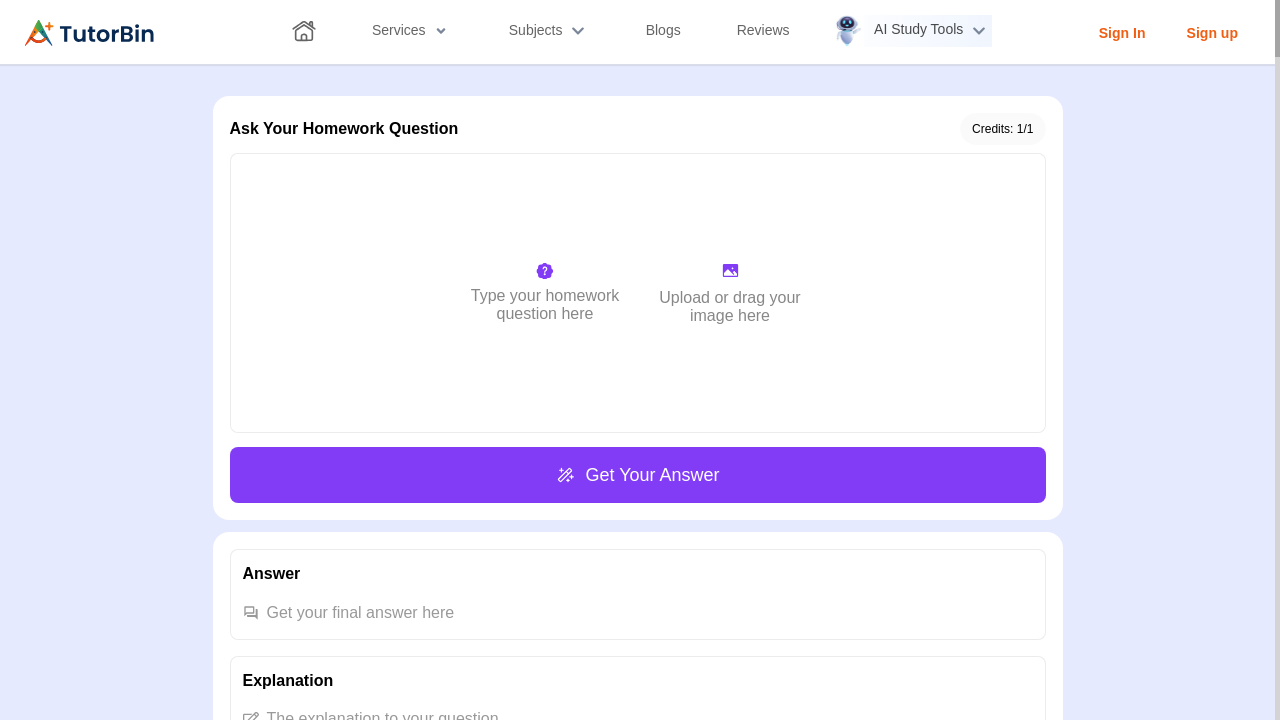Expand the AI Study Tools chevron

tap(979, 31)
